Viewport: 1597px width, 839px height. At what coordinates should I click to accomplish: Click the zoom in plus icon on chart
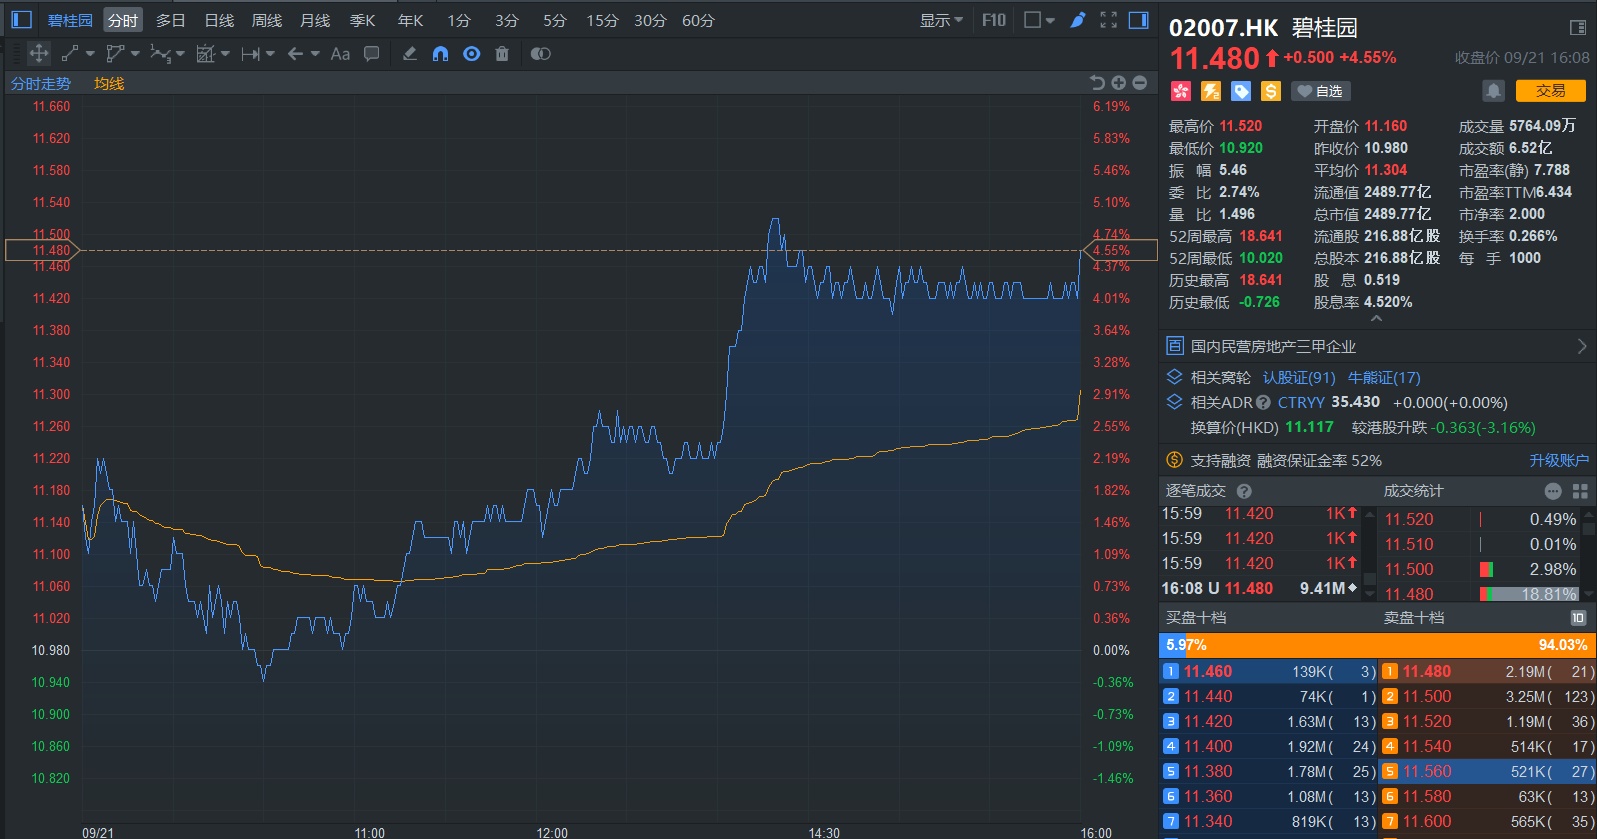(1119, 83)
